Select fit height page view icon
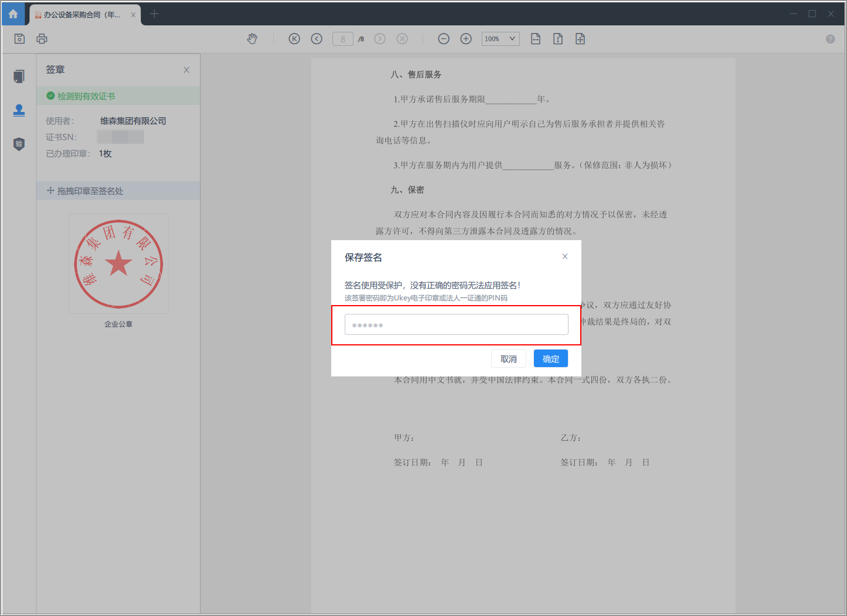This screenshot has width=847, height=616. [557, 39]
